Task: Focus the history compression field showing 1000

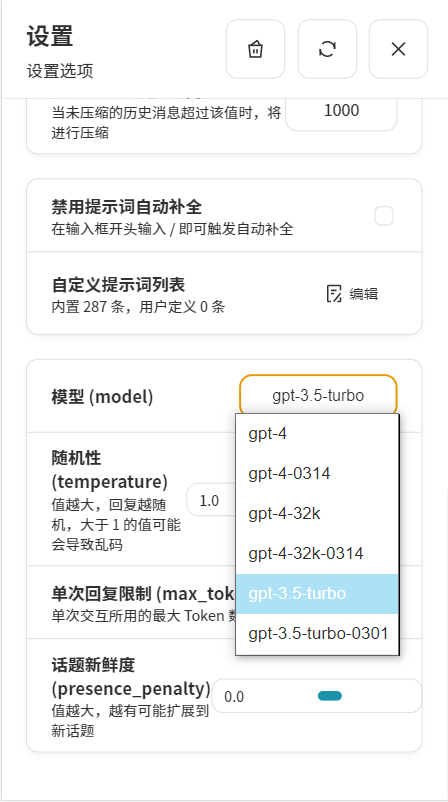Action: click(341, 111)
